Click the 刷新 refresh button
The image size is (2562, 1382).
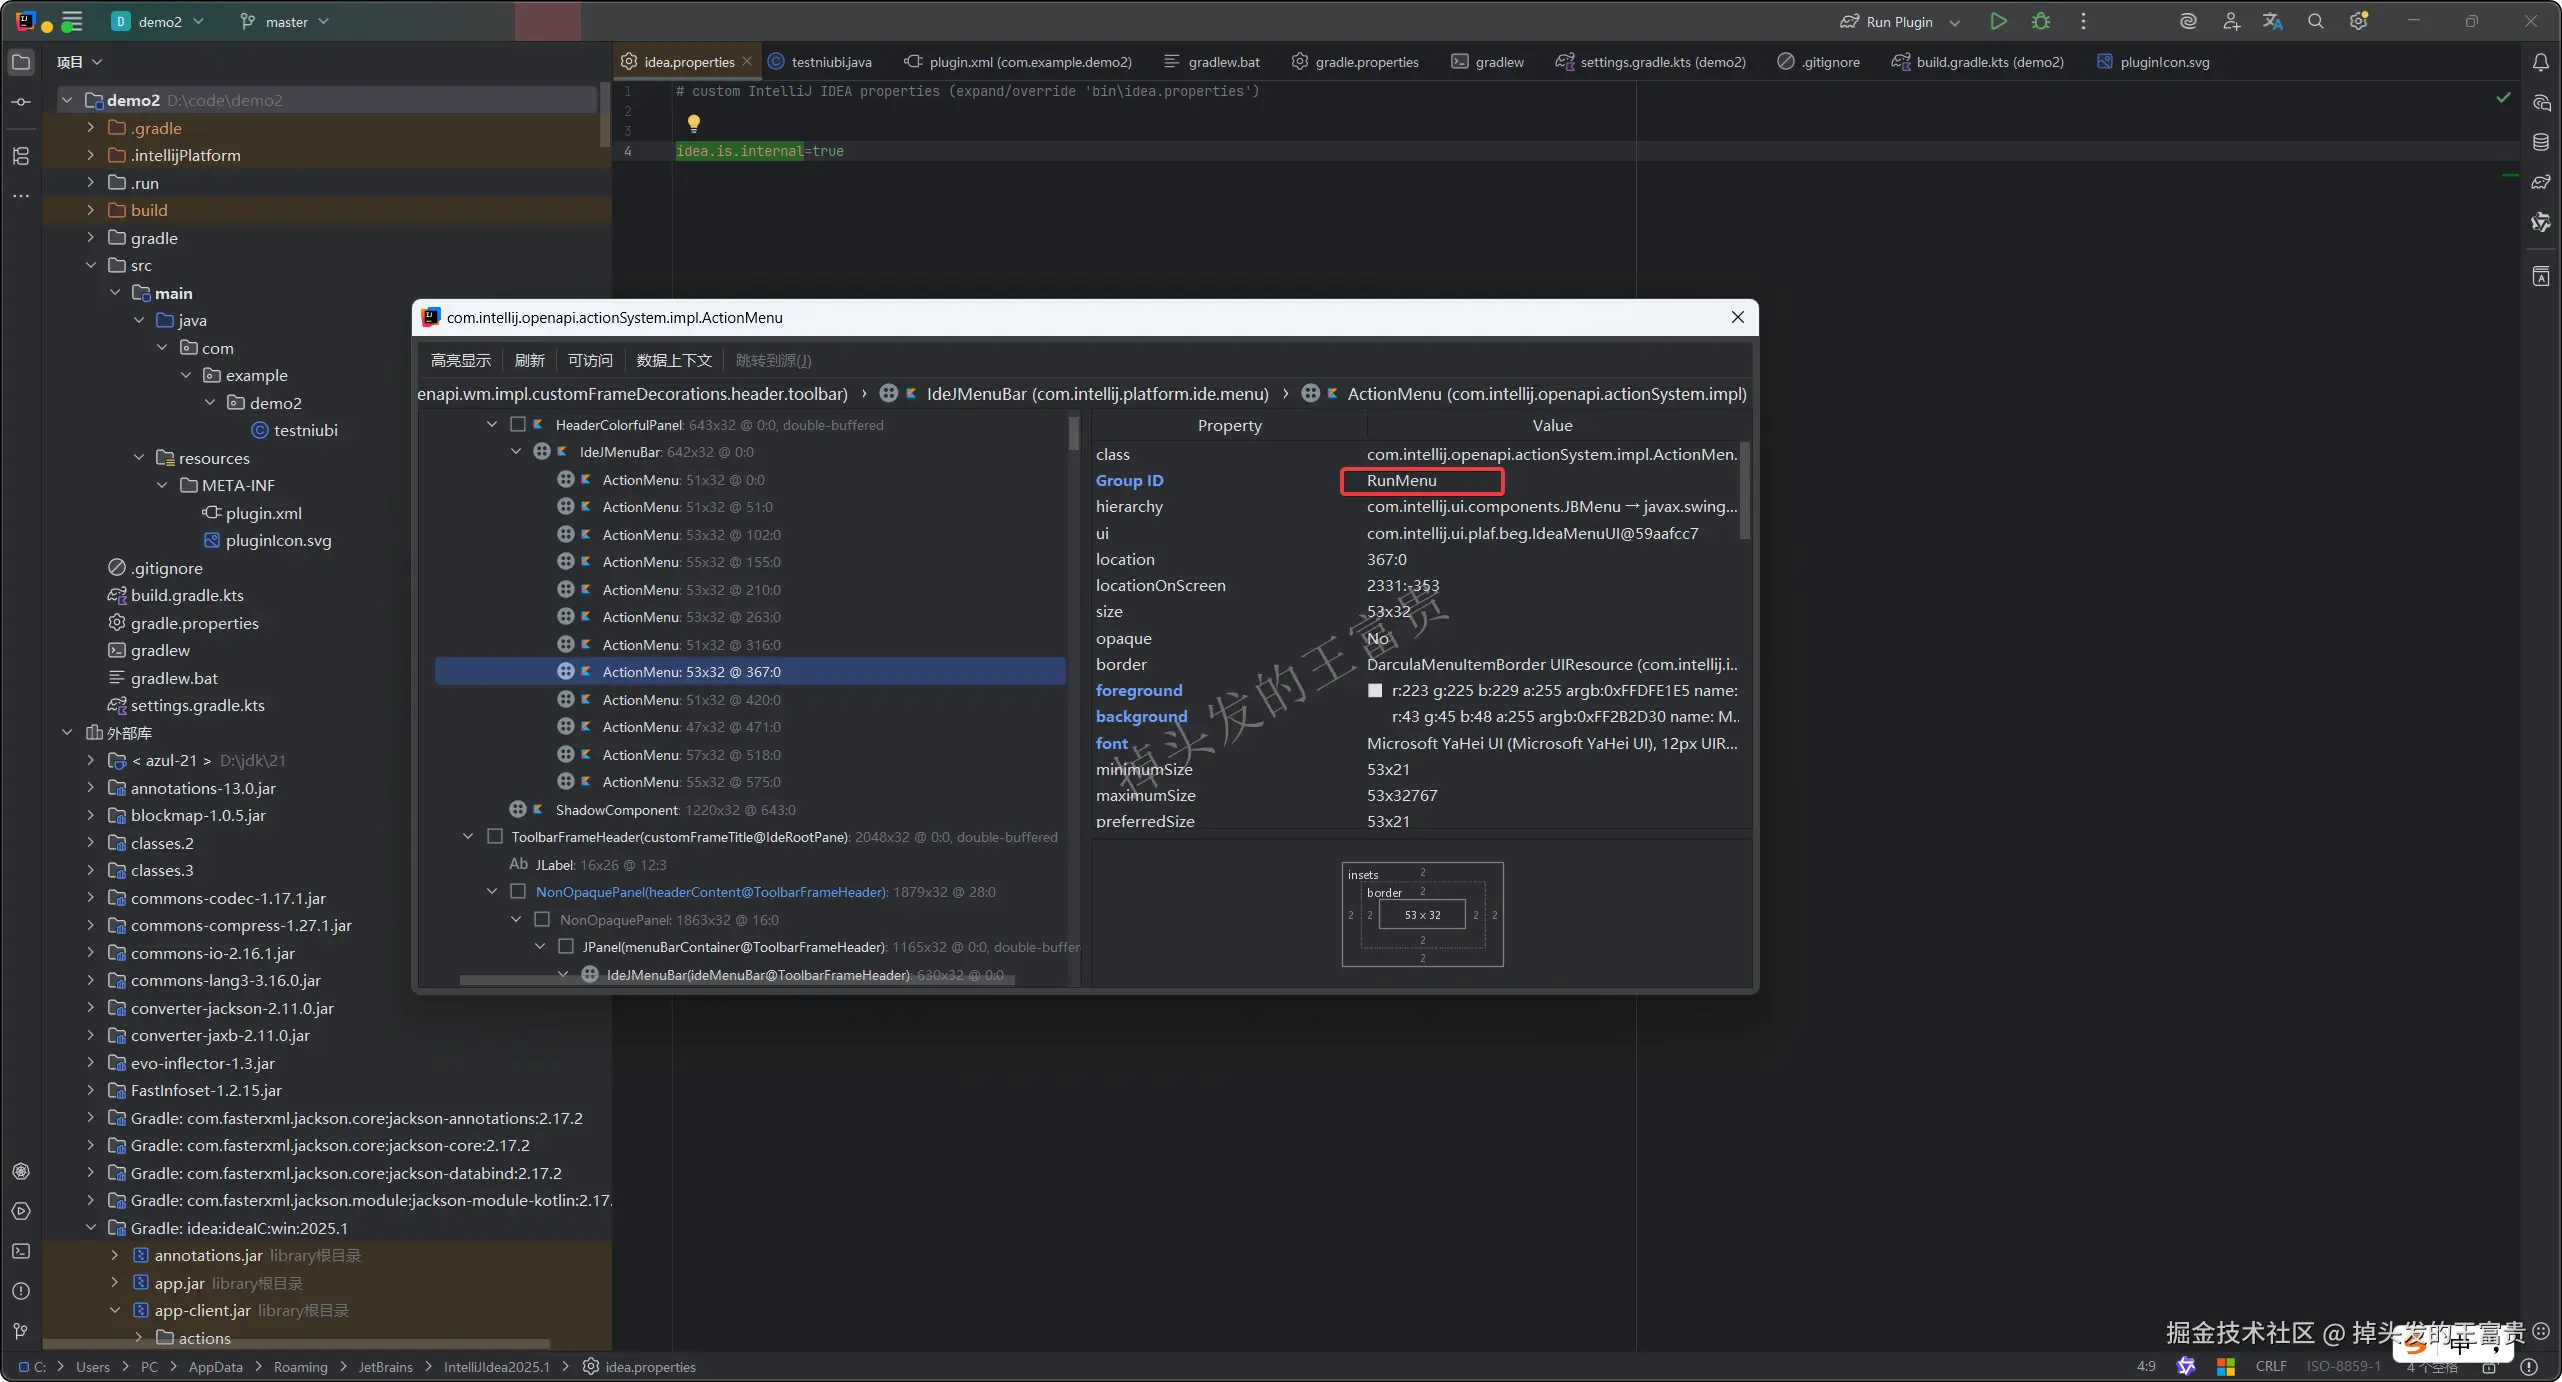tap(529, 360)
